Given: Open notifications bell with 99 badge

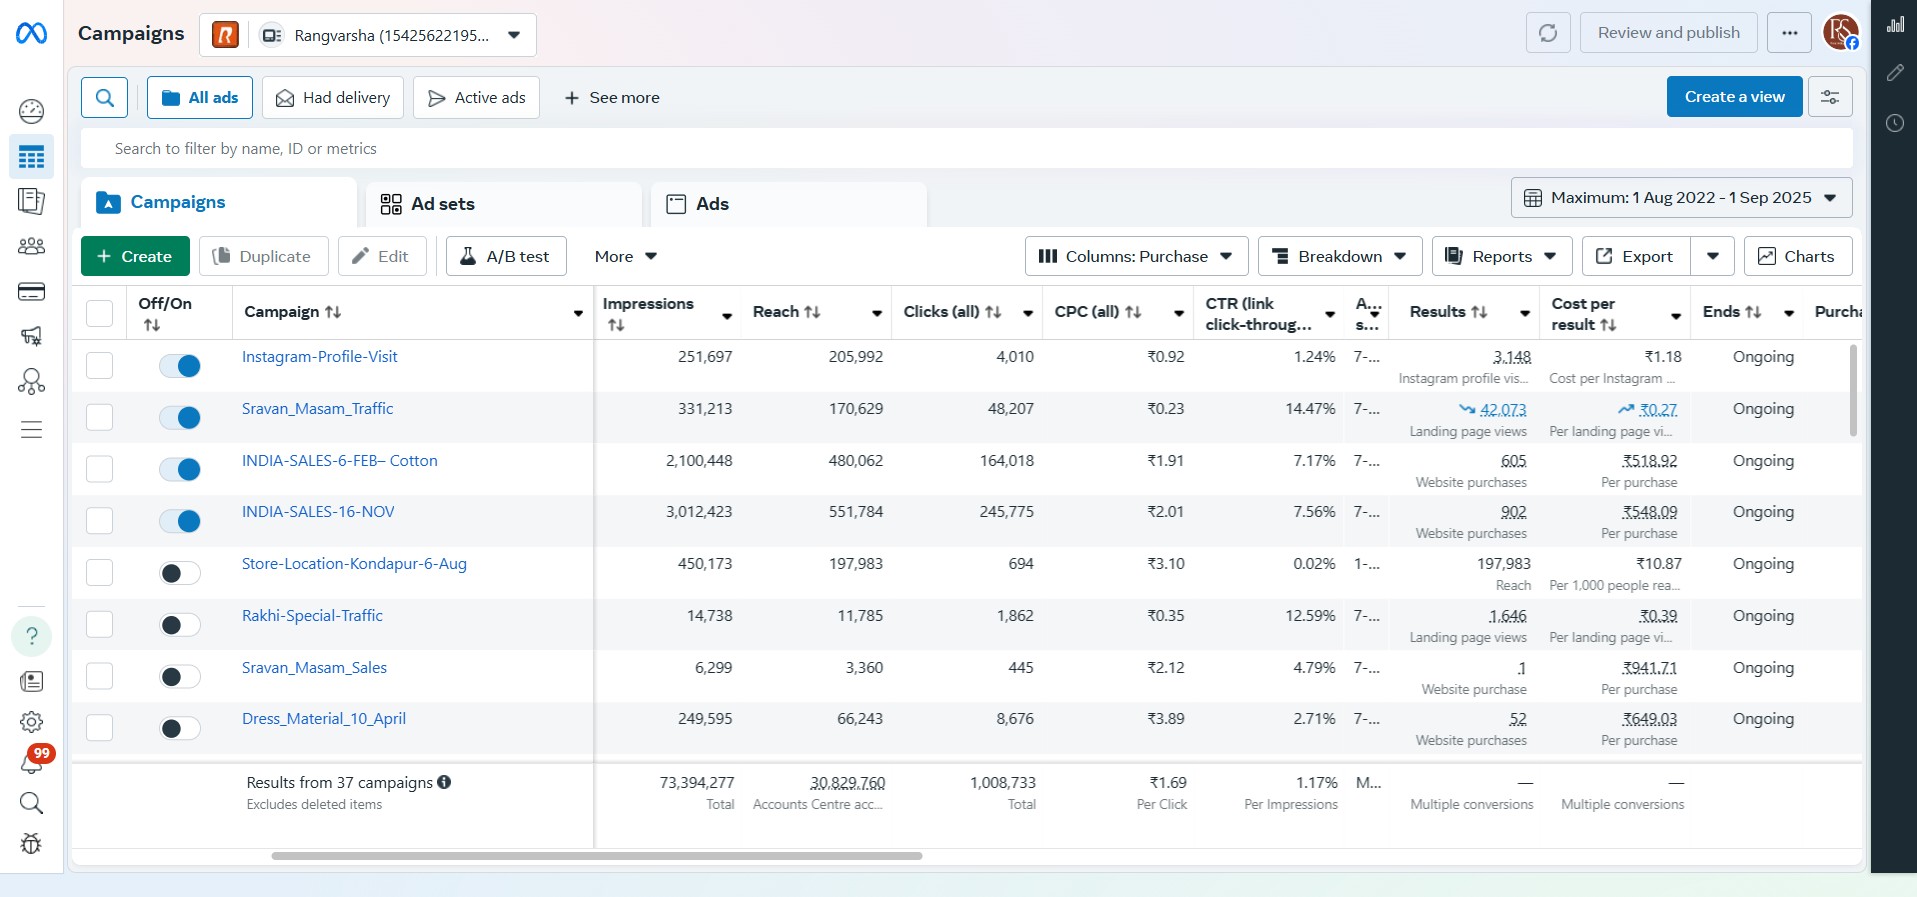Looking at the screenshot, I should 31,763.
